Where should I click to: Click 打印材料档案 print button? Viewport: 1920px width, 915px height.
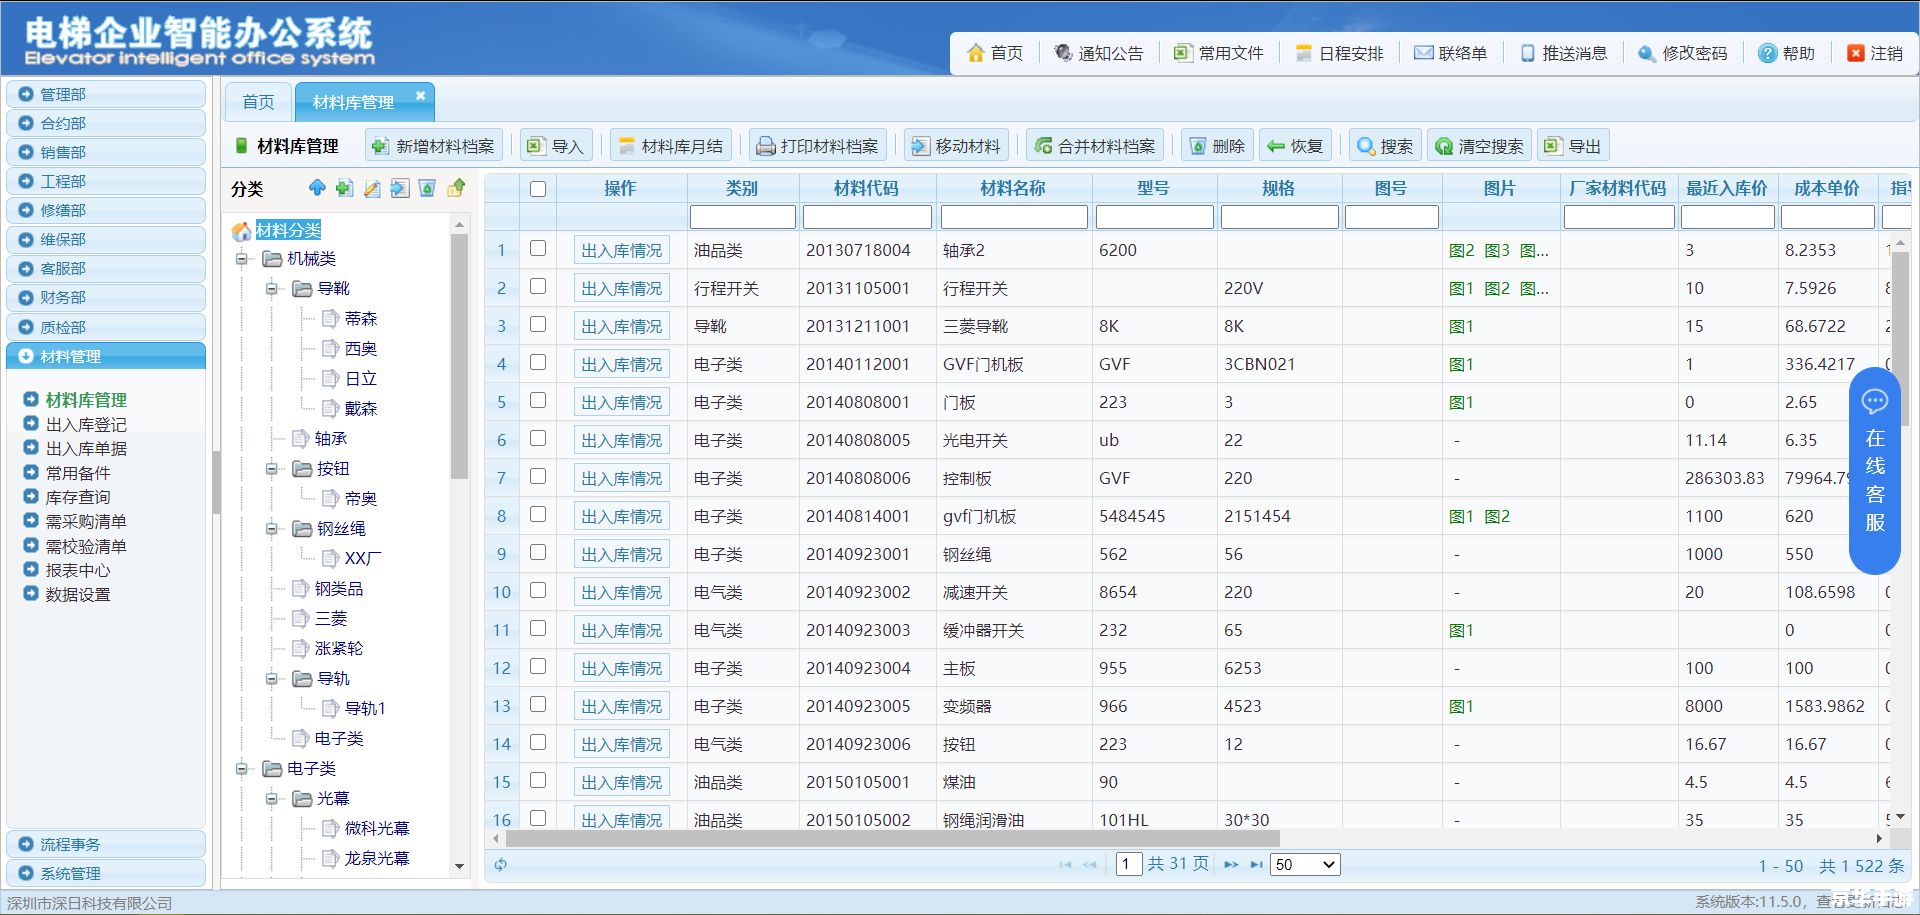[818, 146]
